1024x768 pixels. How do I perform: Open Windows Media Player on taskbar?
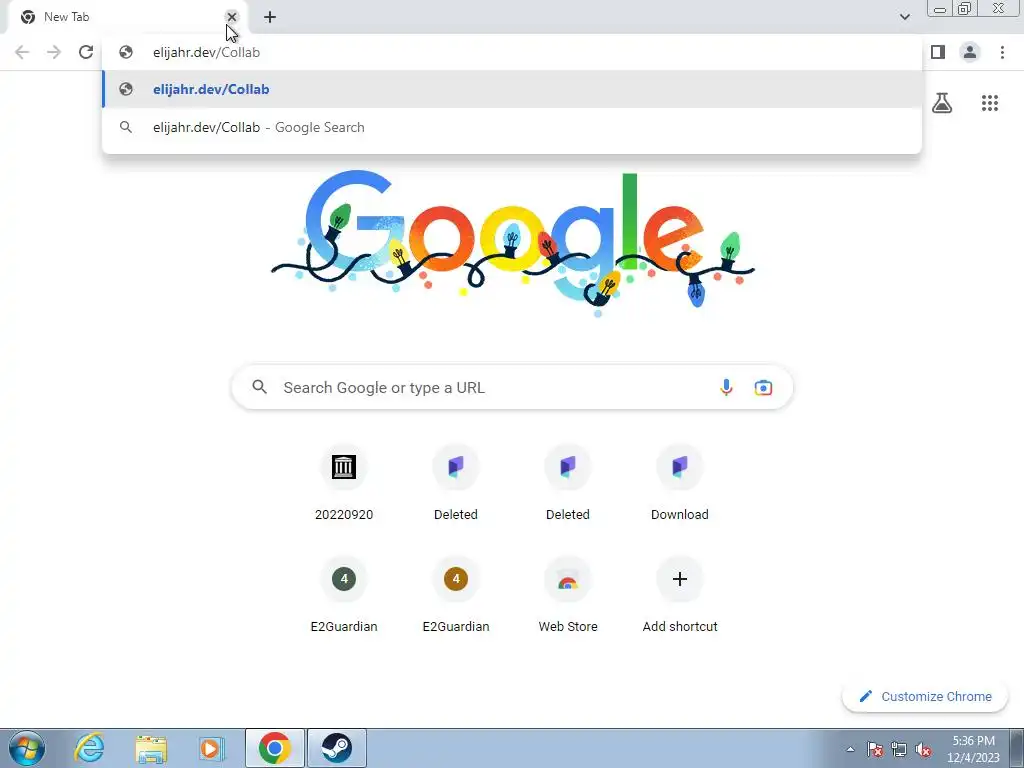(212, 748)
